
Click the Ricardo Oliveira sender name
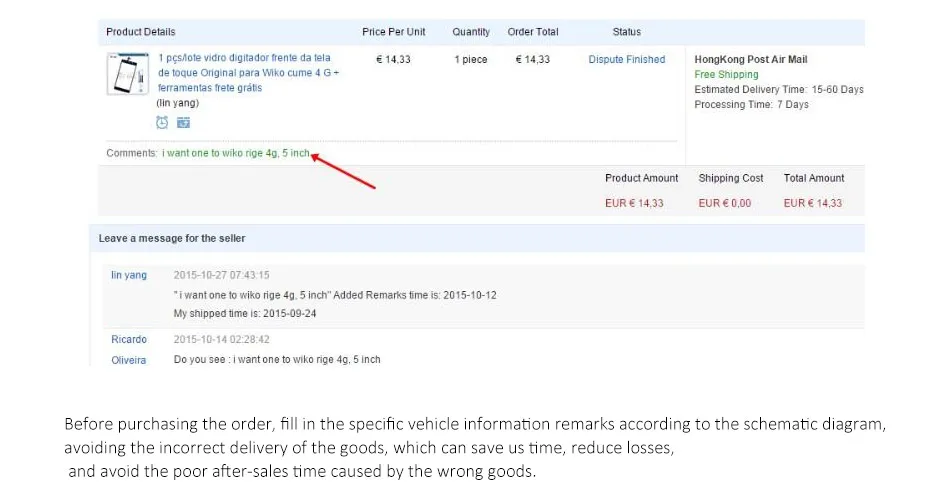[x=129, y=349]
